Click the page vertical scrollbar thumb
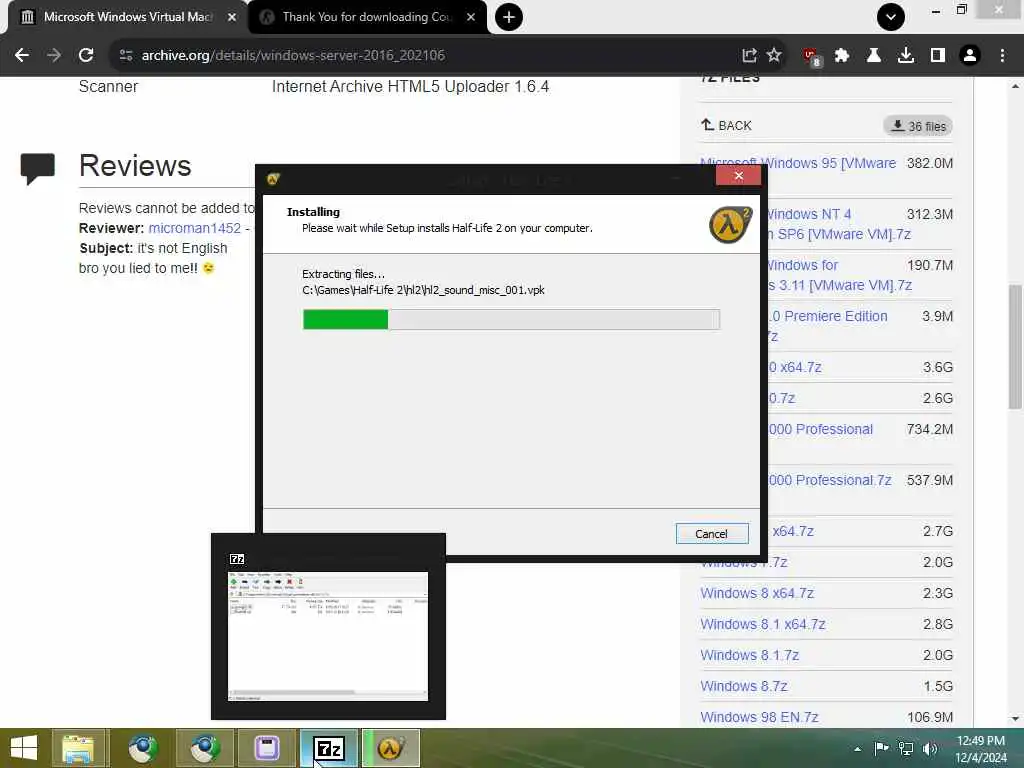 point(1015,347)
